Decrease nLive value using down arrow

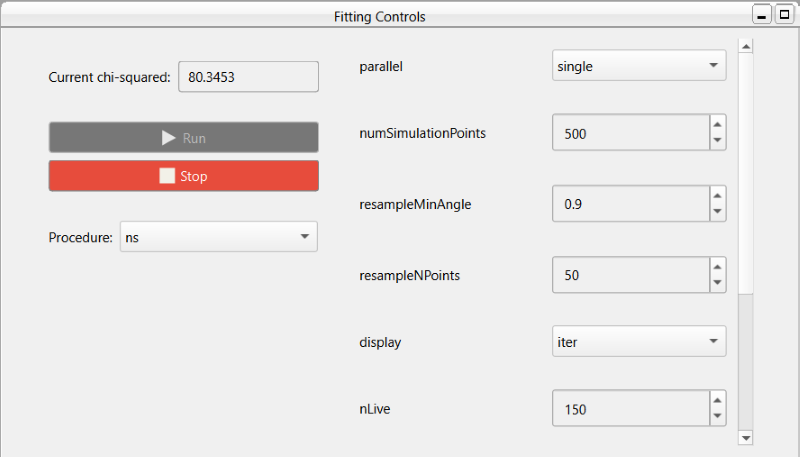point(718,416)
